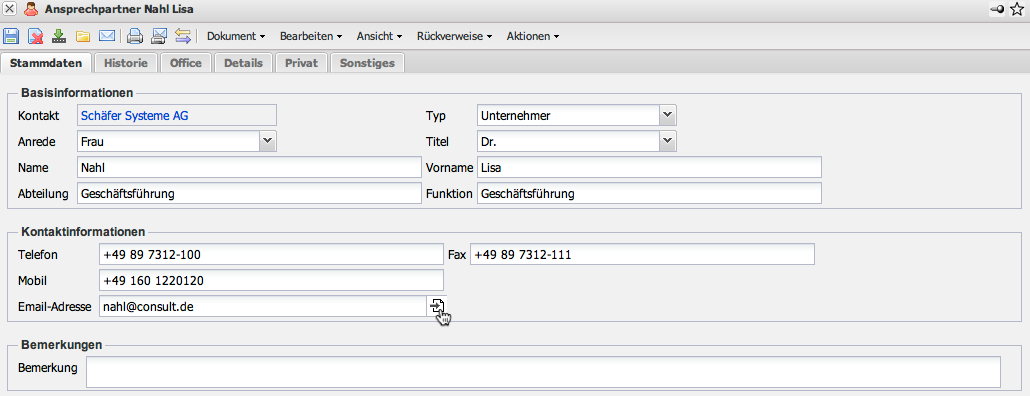Open the Dokument menu
1030x396 pixels.
click(x=236, y=37)
